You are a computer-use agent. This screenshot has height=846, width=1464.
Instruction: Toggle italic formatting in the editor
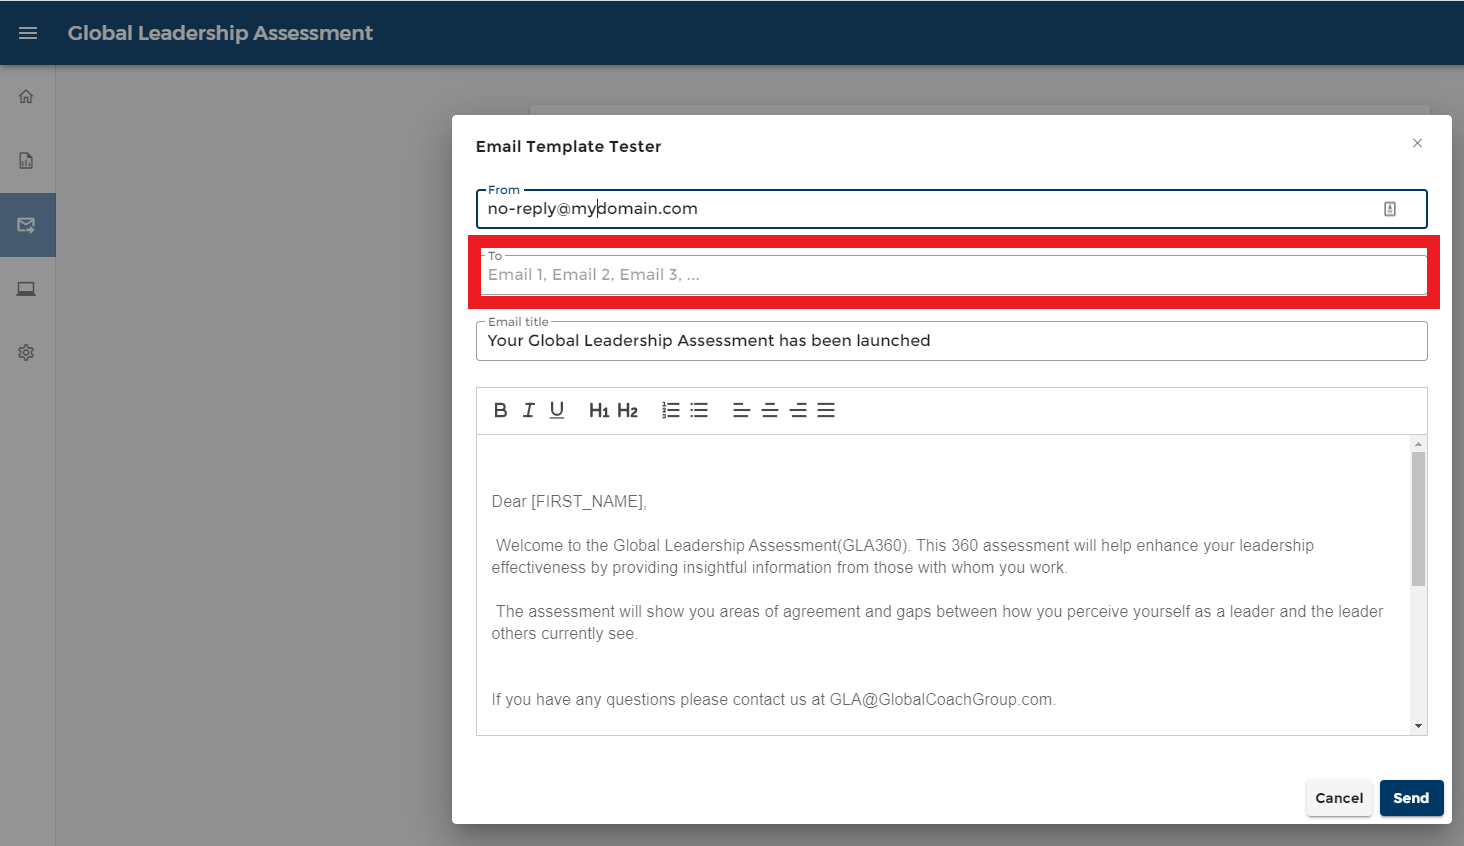tap(529, 410)
